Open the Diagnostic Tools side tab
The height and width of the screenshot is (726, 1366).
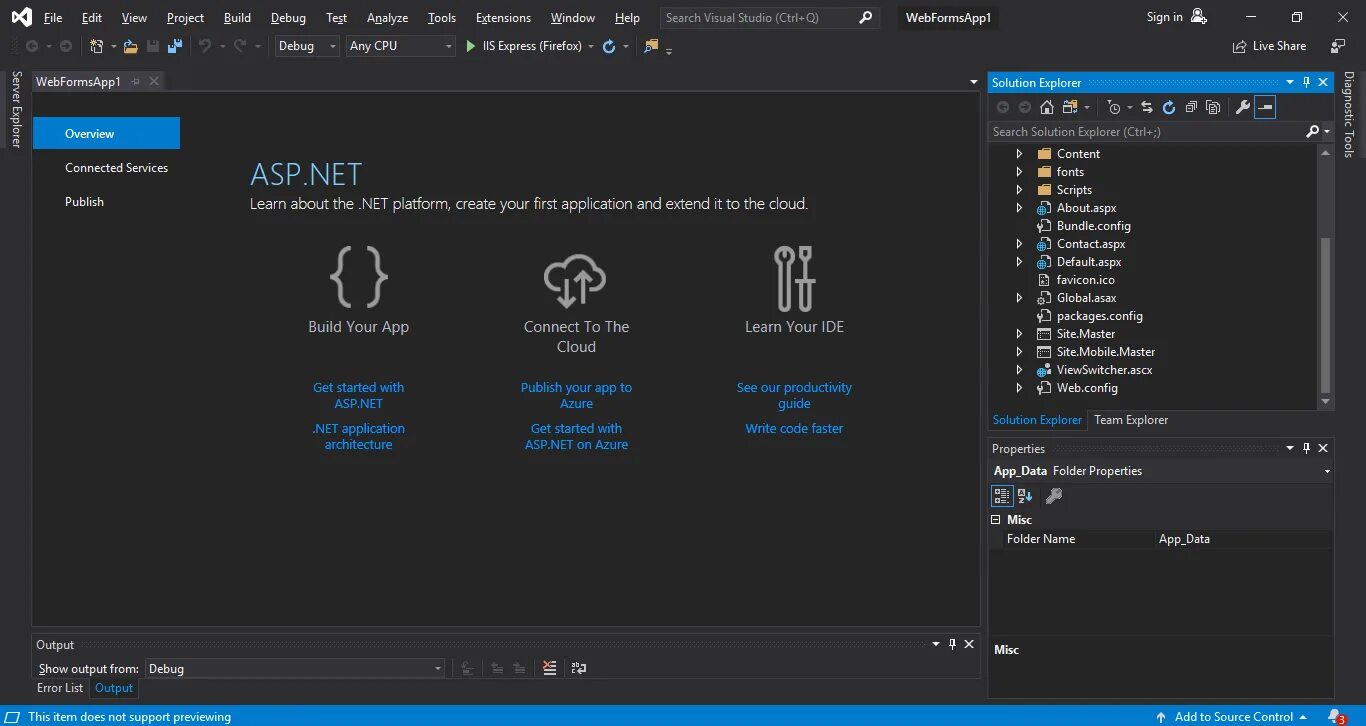point(1348,114)
